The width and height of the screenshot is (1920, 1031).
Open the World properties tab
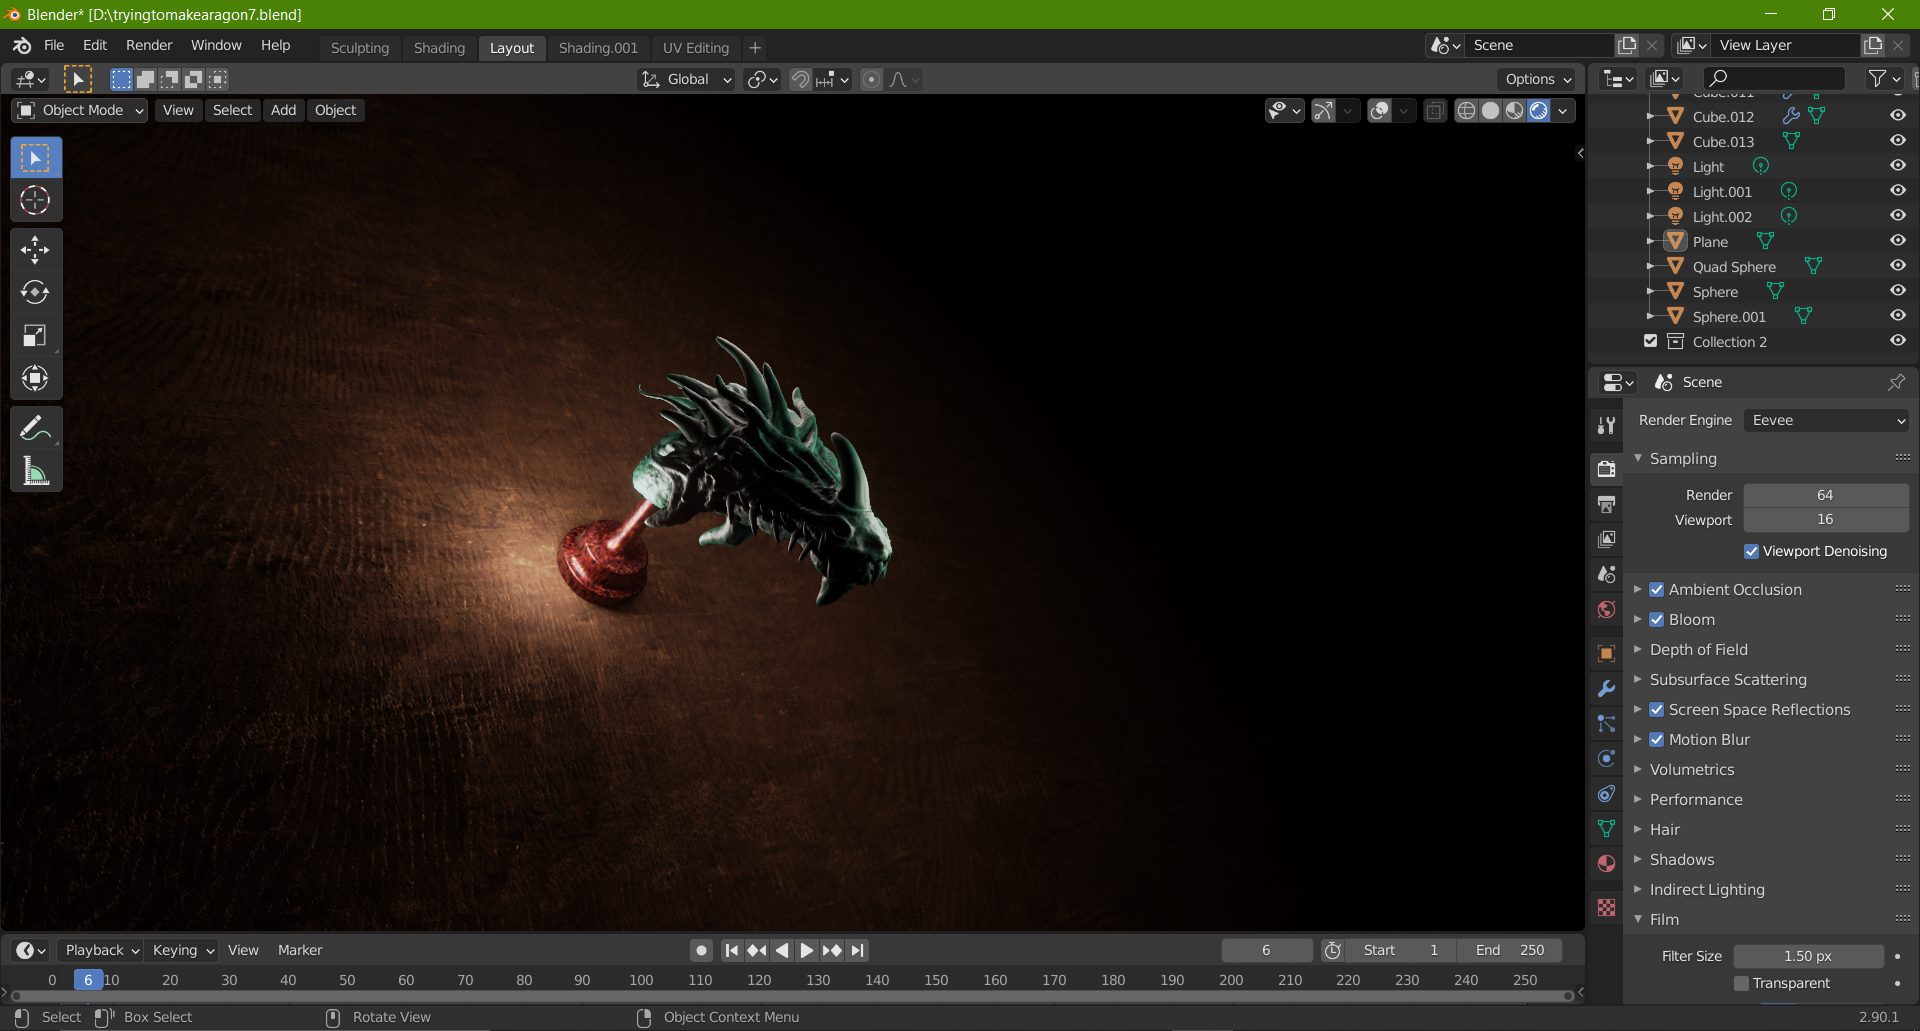1605,610
